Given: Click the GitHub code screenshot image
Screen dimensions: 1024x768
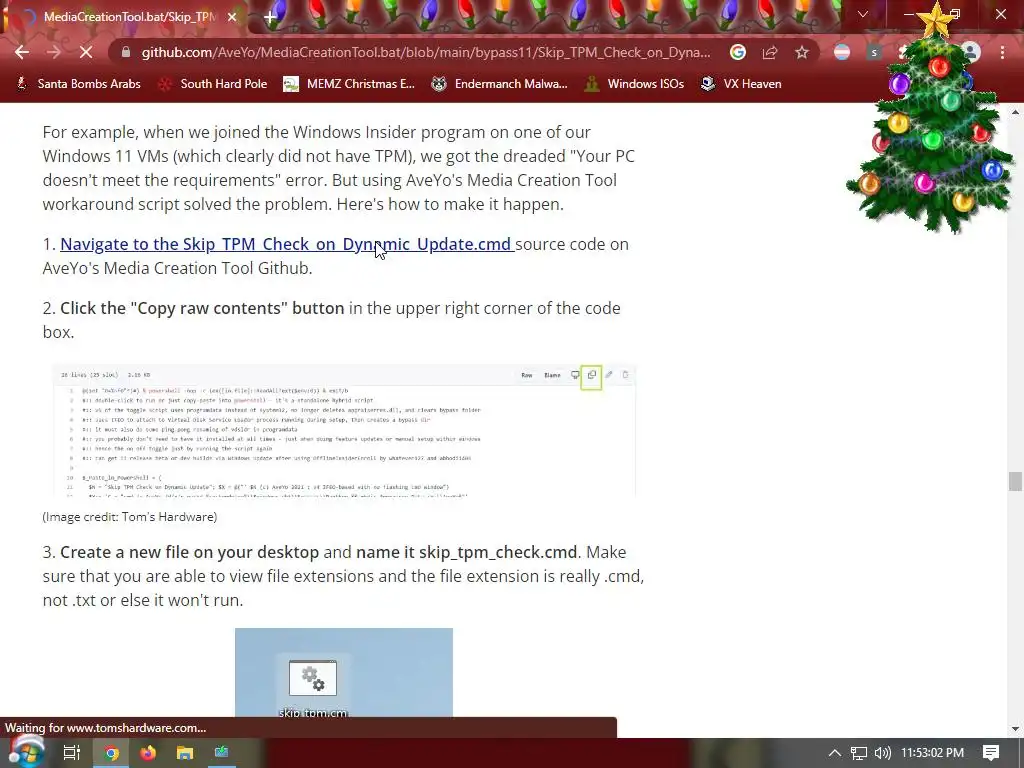Looking at the screenshot, I should click(x=344, y=431).
